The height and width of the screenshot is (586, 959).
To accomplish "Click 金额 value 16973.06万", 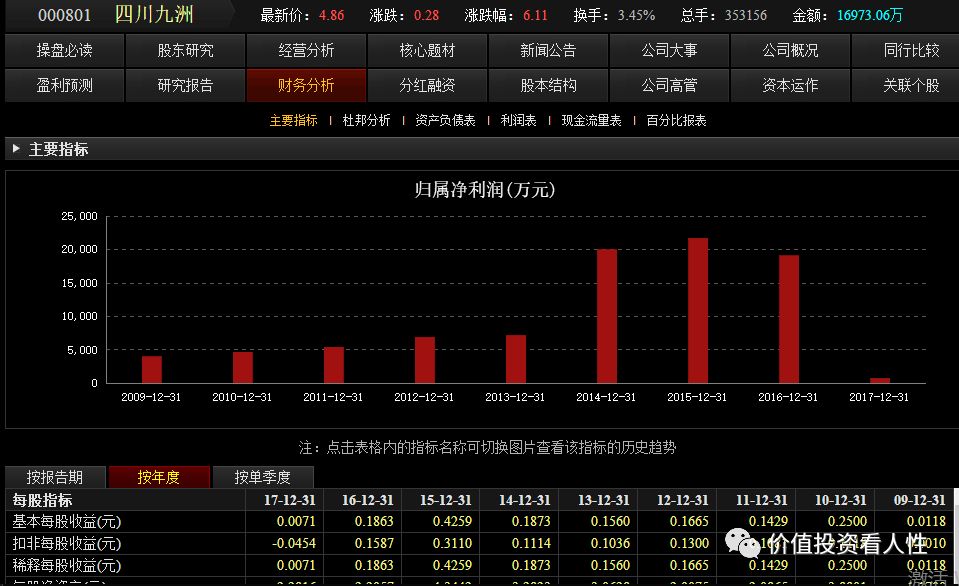I will pos(870,15).
